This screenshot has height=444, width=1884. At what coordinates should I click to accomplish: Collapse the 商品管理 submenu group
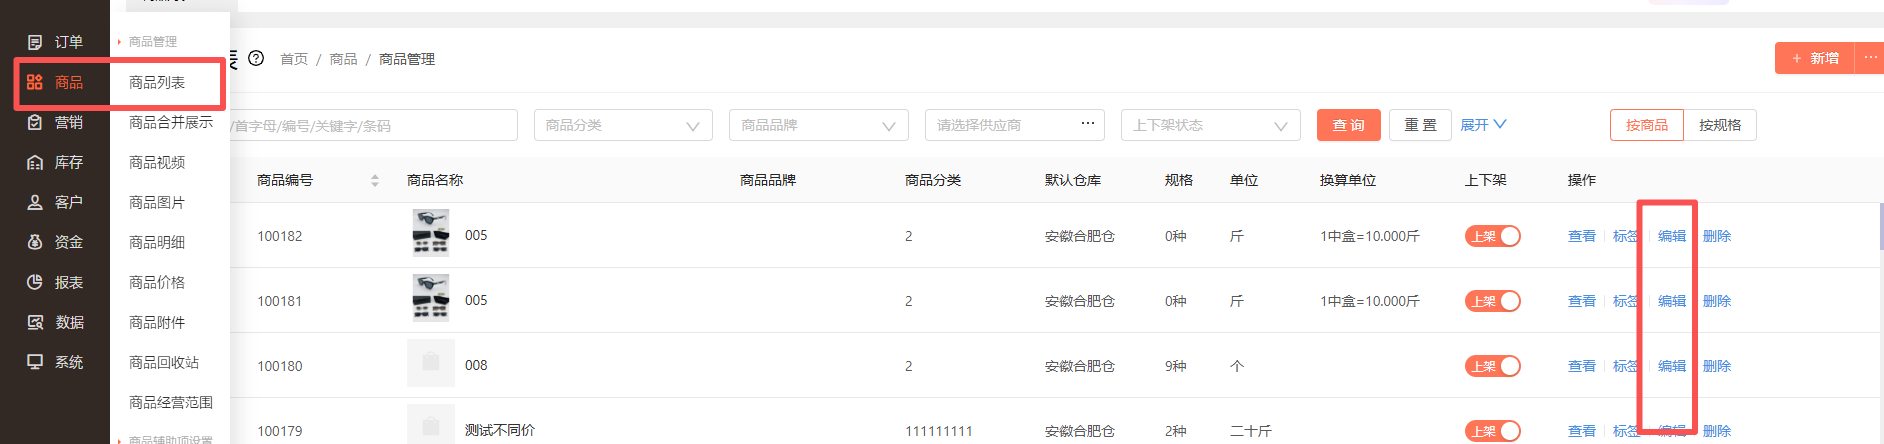pyautogui.click(x=148, y=42)
